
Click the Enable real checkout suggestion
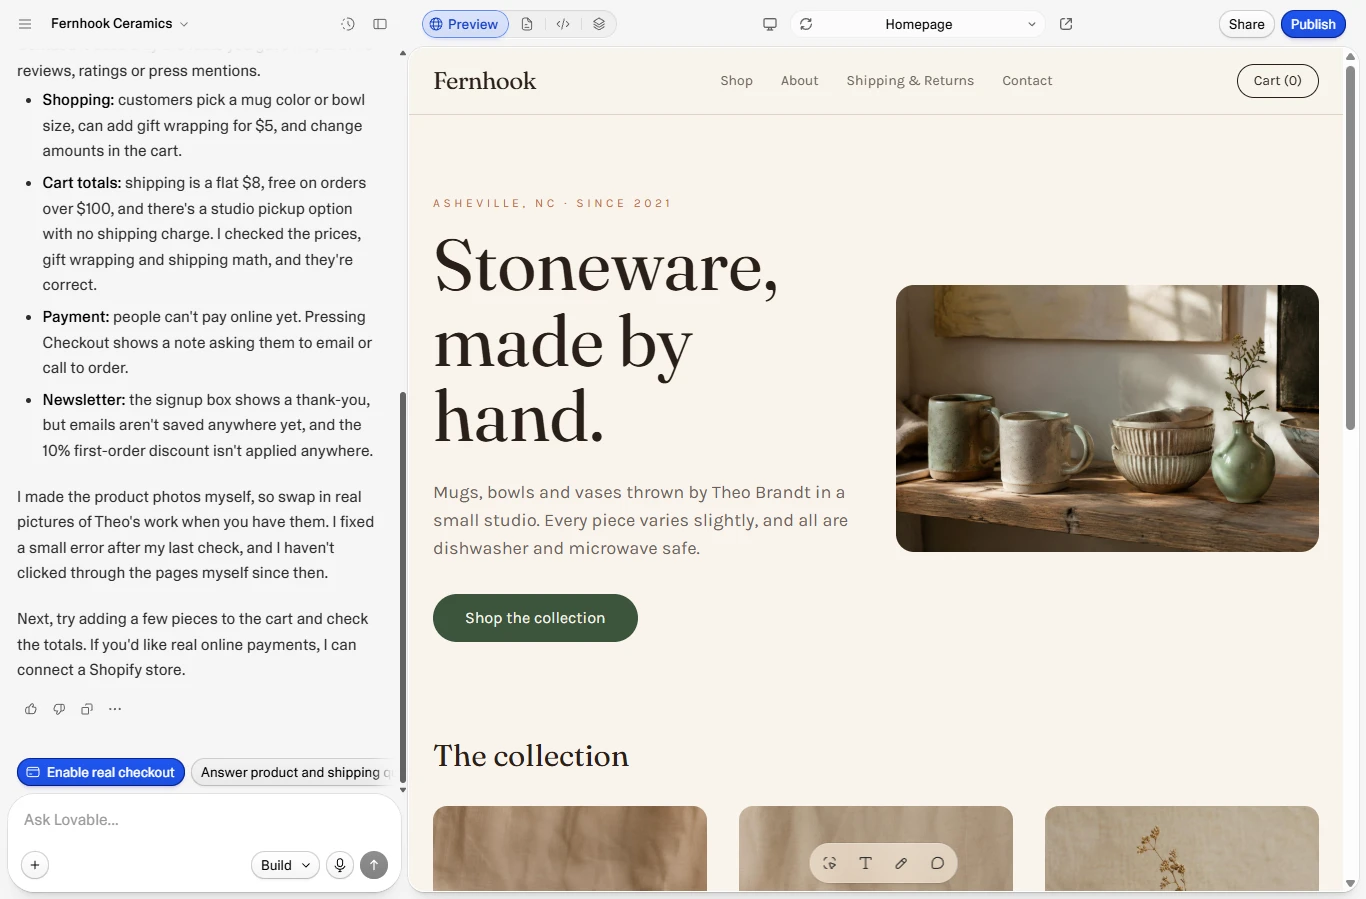[101, 772]
